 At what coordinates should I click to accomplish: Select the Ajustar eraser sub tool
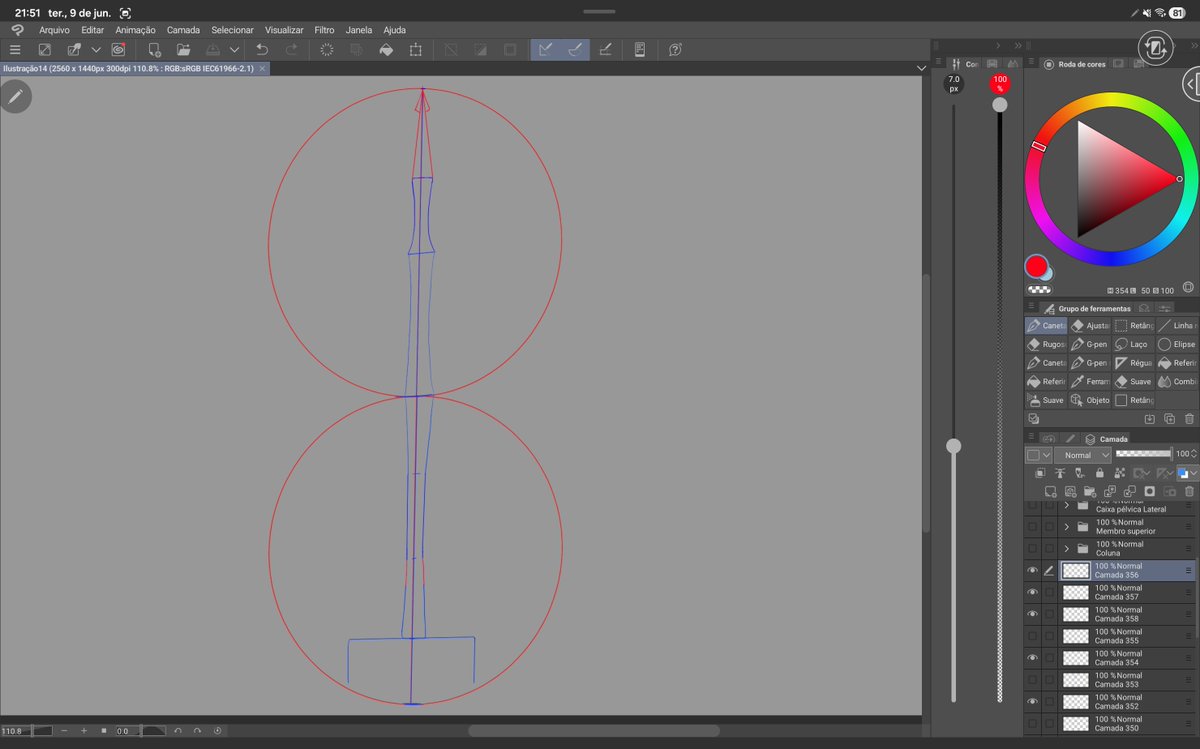1090,325
